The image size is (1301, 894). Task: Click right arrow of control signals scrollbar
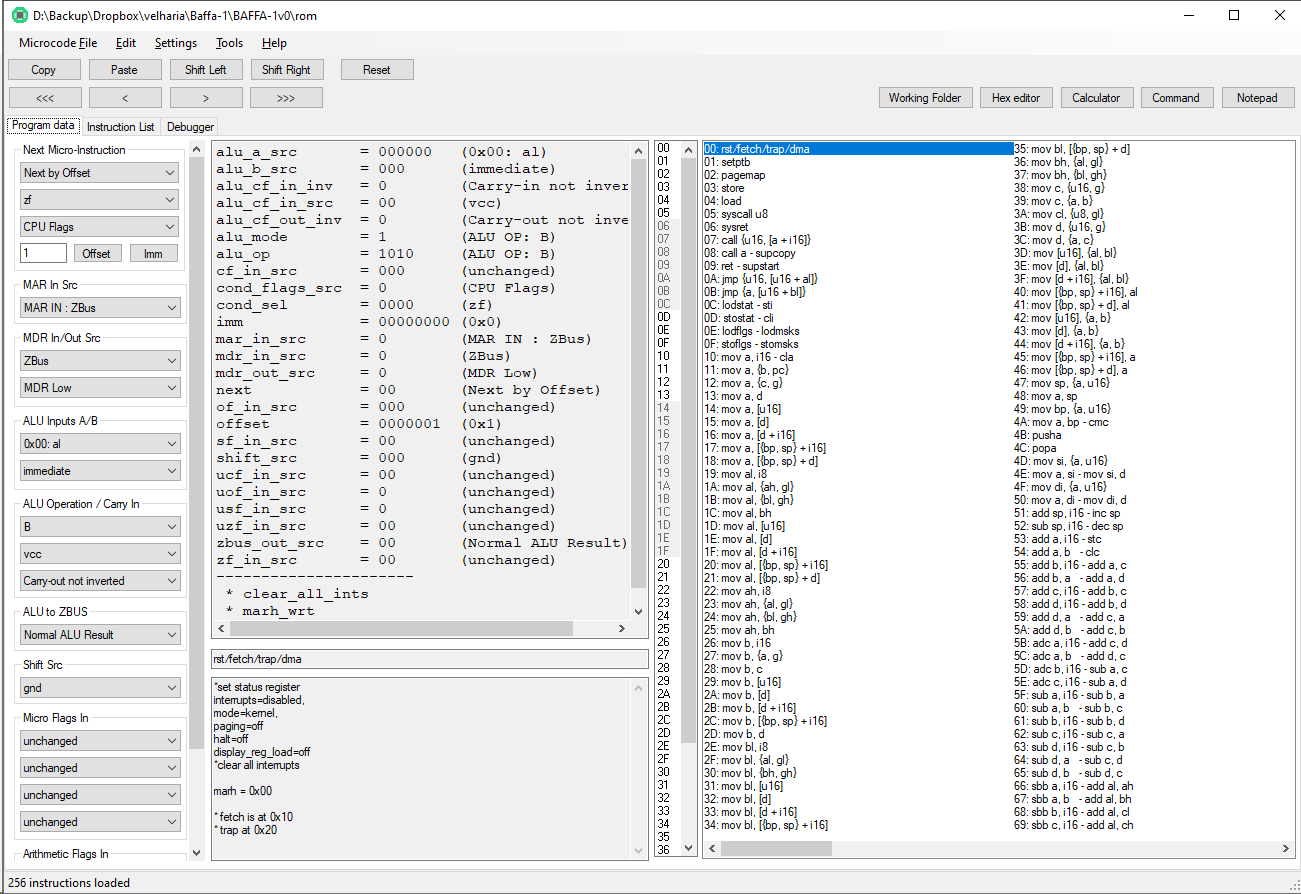pos(623,629)
